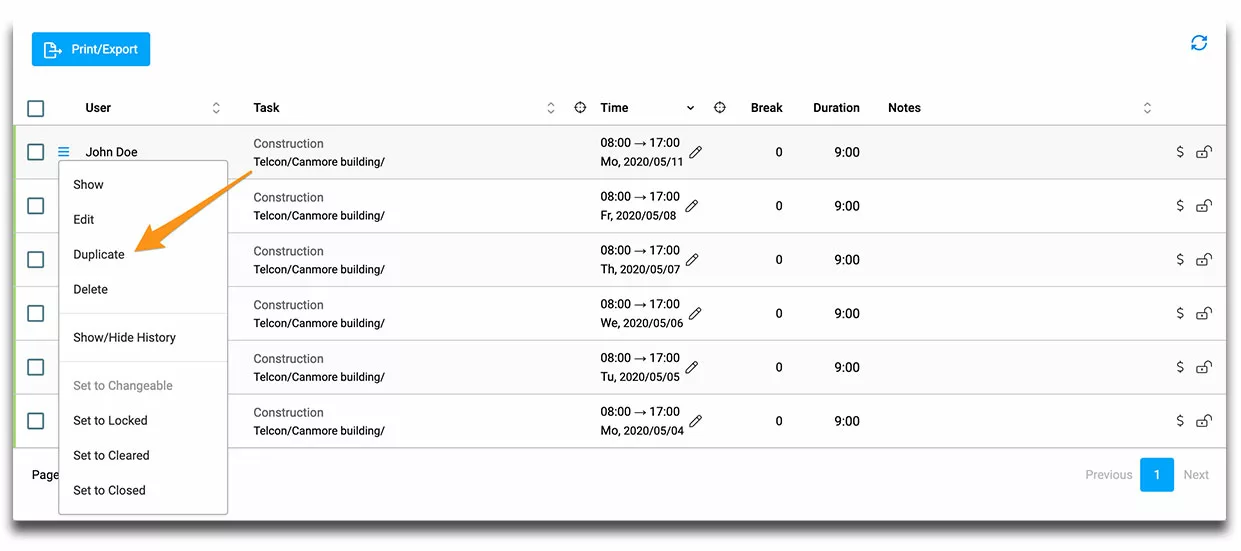Click the Print/Export button
This screenshot has width=1241, height=551.
[91, 49]
